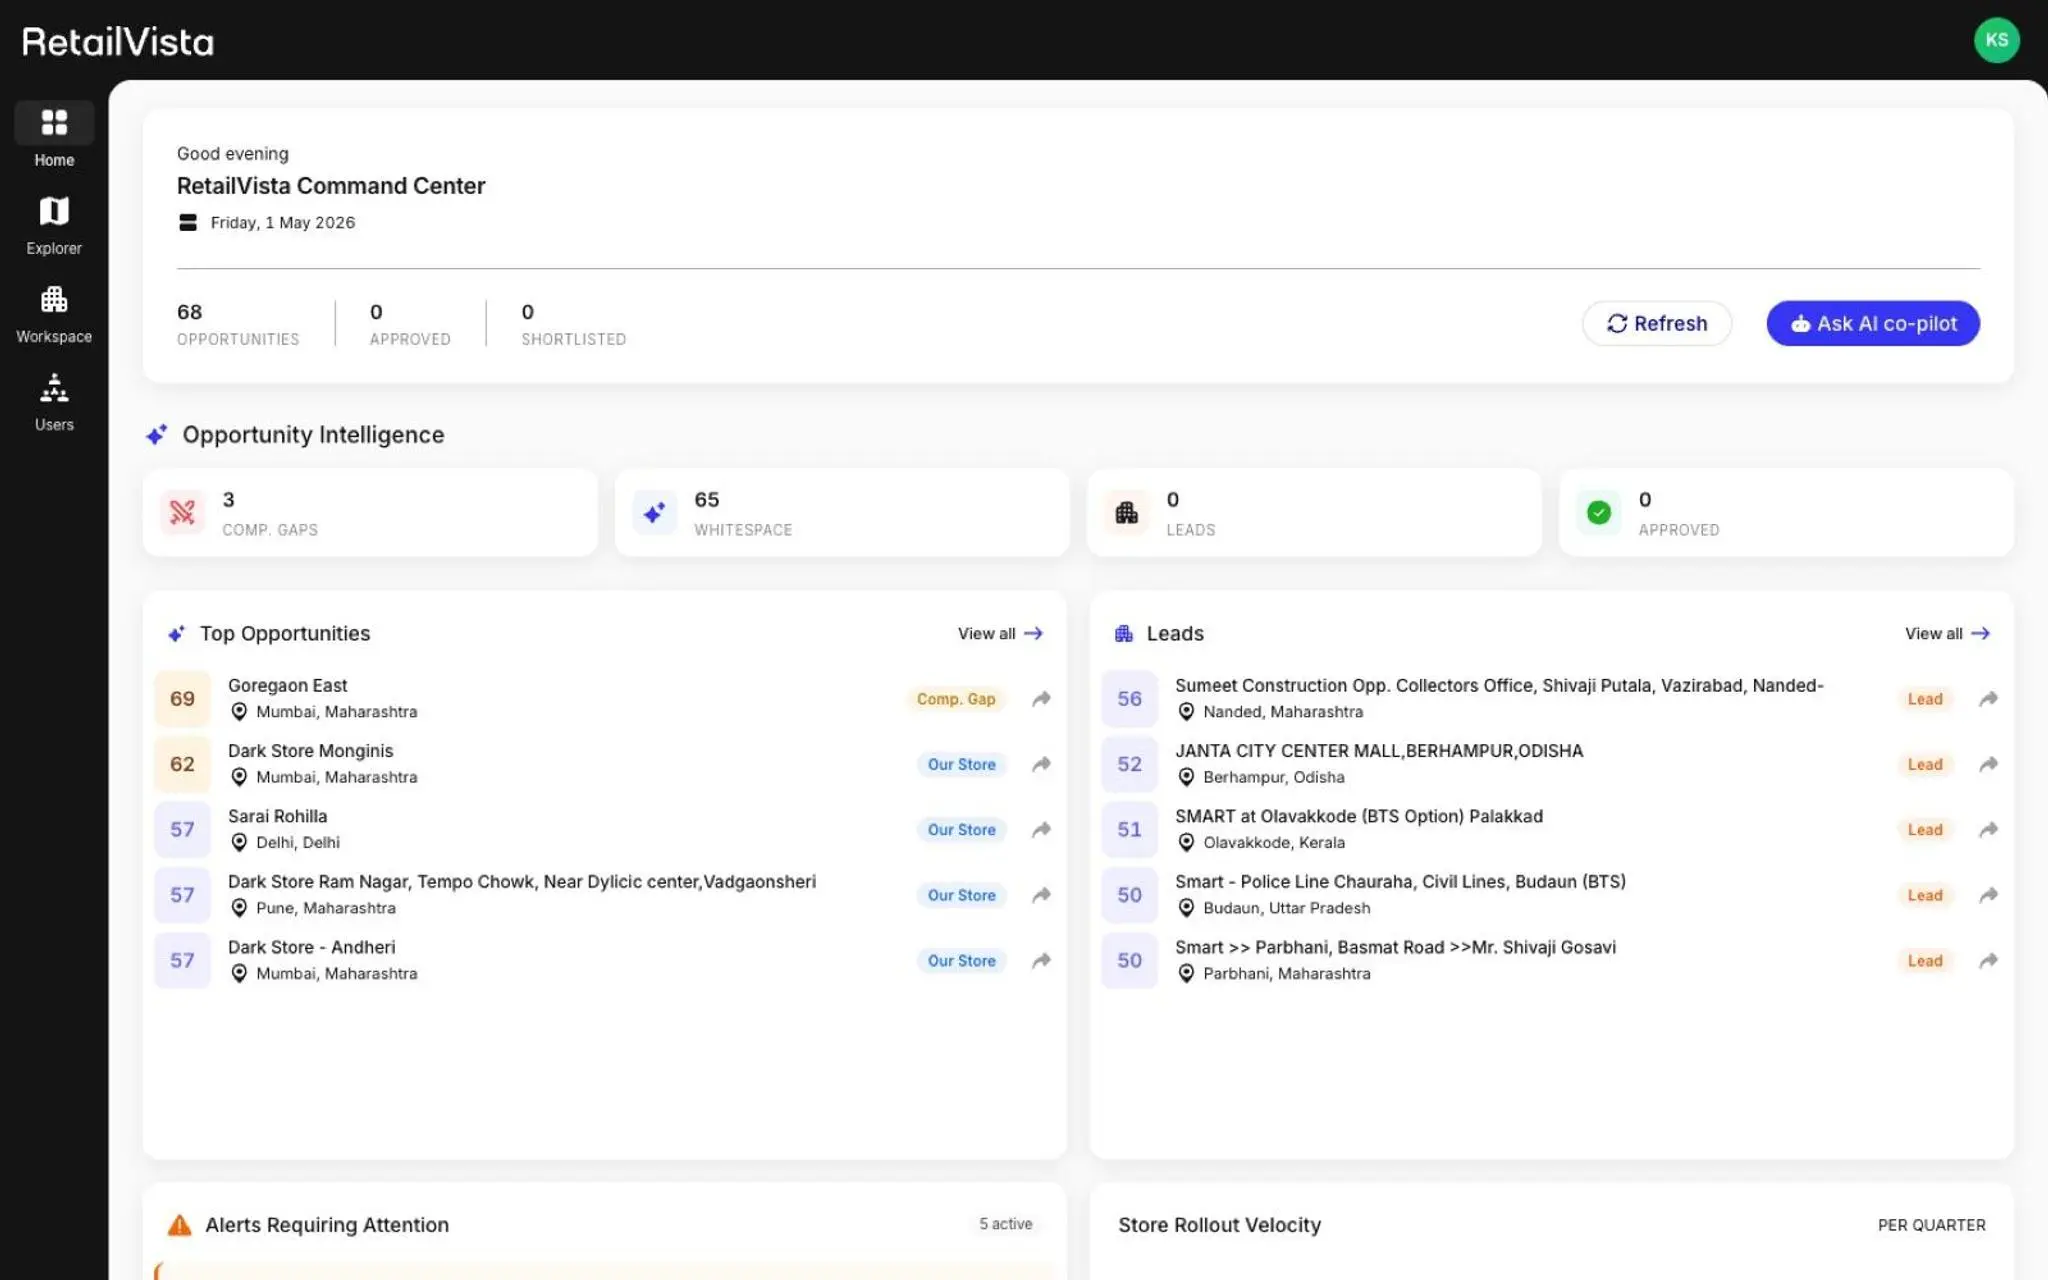
Task: Share the Dark Store Ram Nagar opportunity
Action: click(x=1041, y=894)
